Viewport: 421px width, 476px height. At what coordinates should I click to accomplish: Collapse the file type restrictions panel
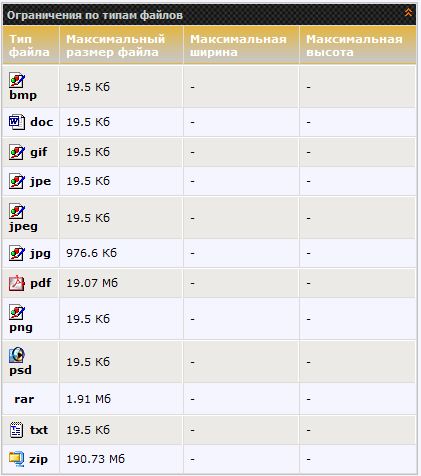pos(408,13)
